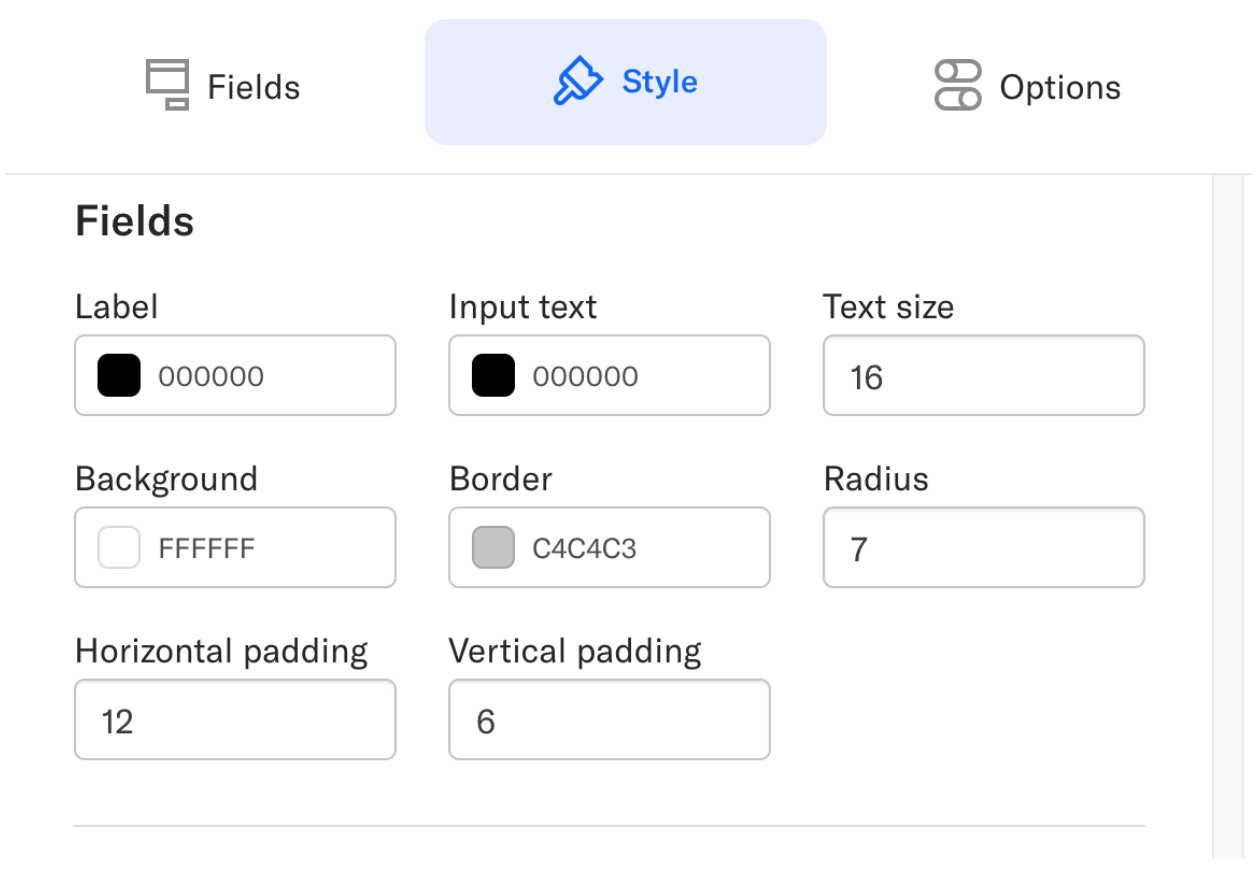The image size is (1260, 876).
Task: Open the Input text color swatch
Action: pyautogui.click(x=493, y=376)
